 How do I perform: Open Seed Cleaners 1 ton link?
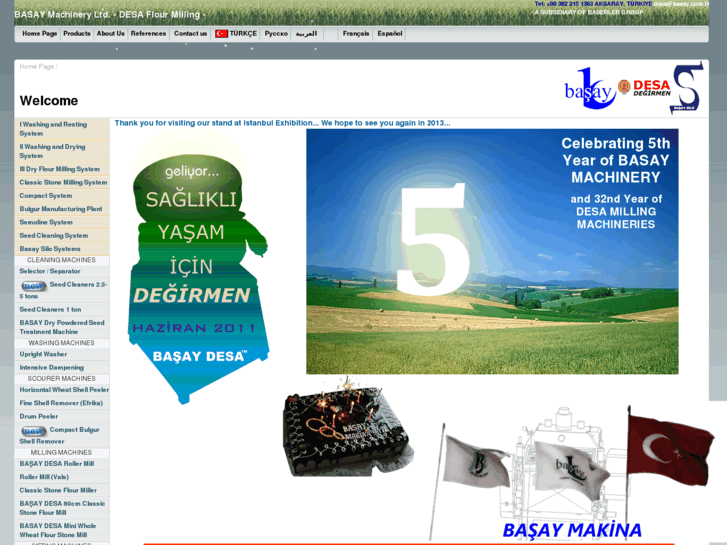point(62,310)
